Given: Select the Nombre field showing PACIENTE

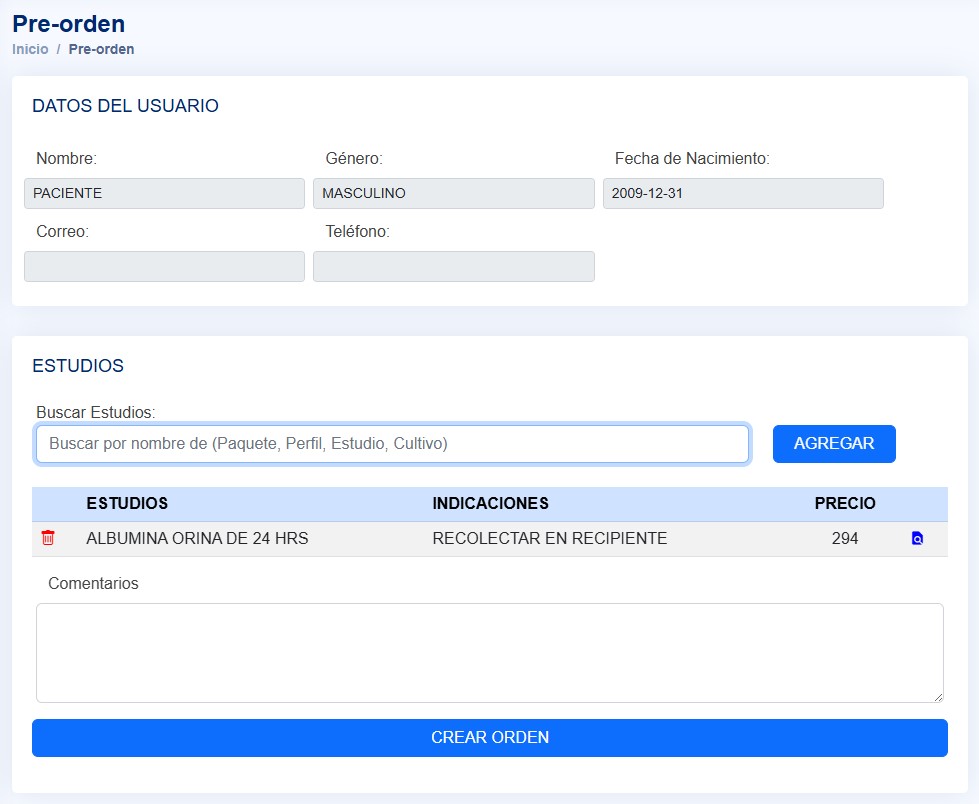Looking at the screenshot, I should (x=164, y=193).
